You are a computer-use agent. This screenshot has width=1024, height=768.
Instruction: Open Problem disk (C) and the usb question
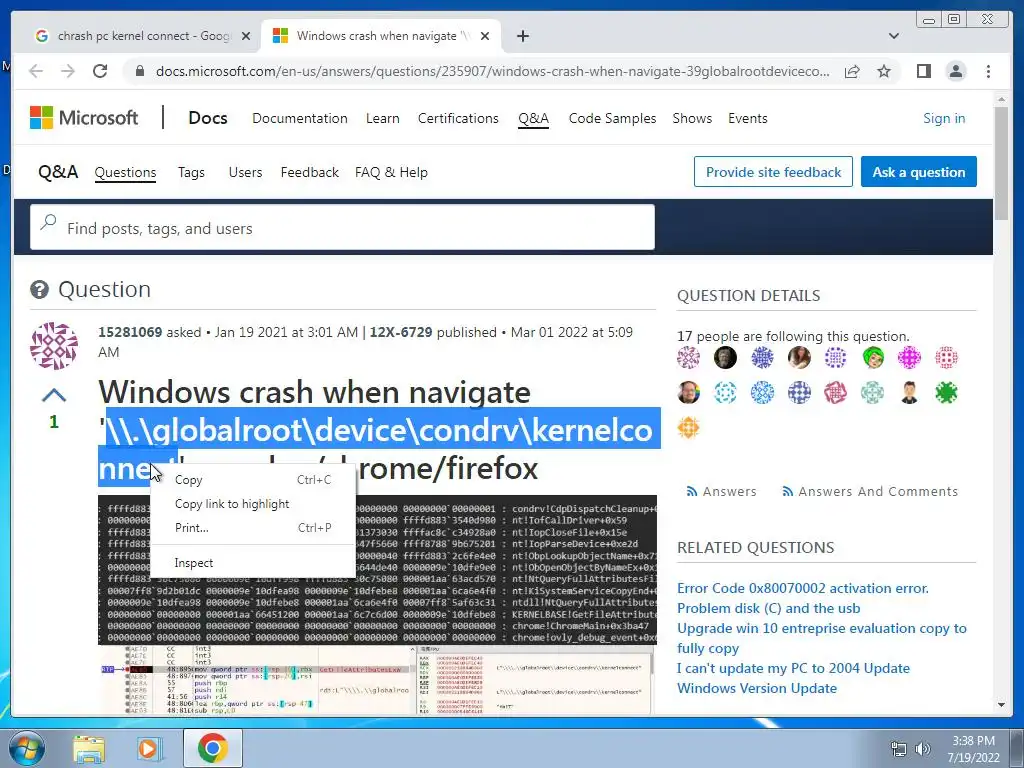click(769, 609)
